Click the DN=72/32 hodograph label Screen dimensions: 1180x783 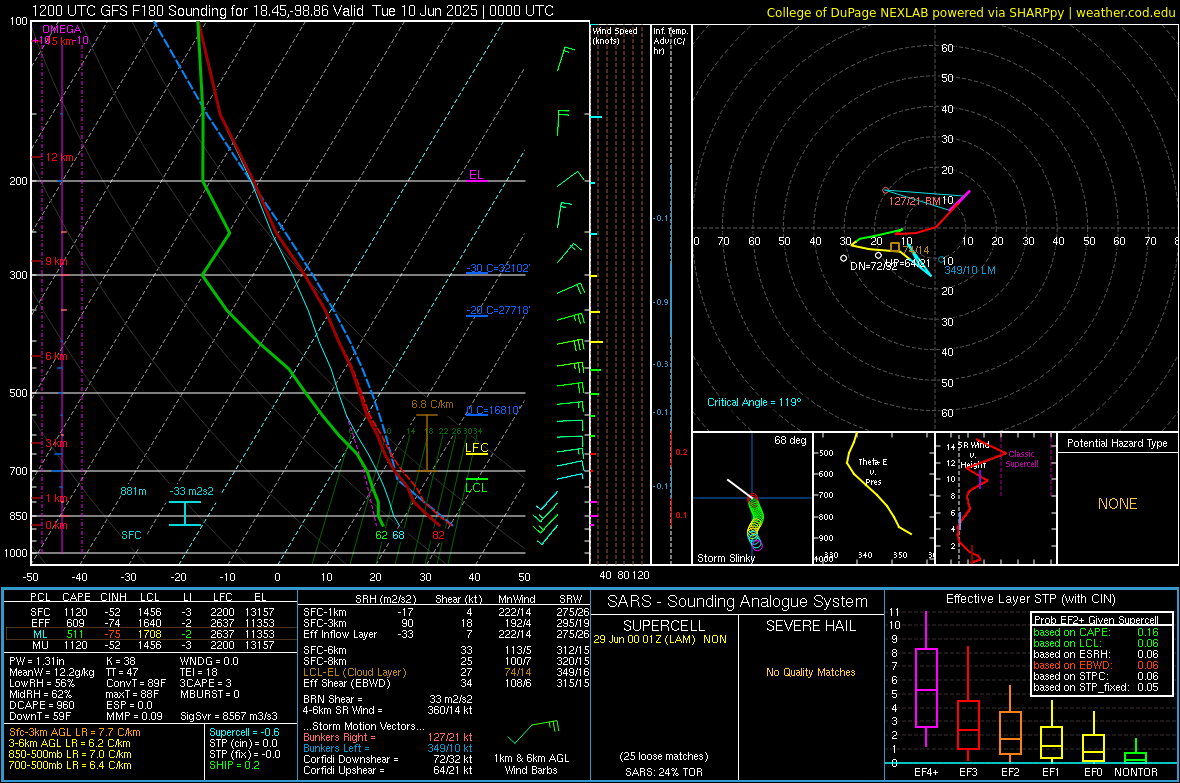873,267
